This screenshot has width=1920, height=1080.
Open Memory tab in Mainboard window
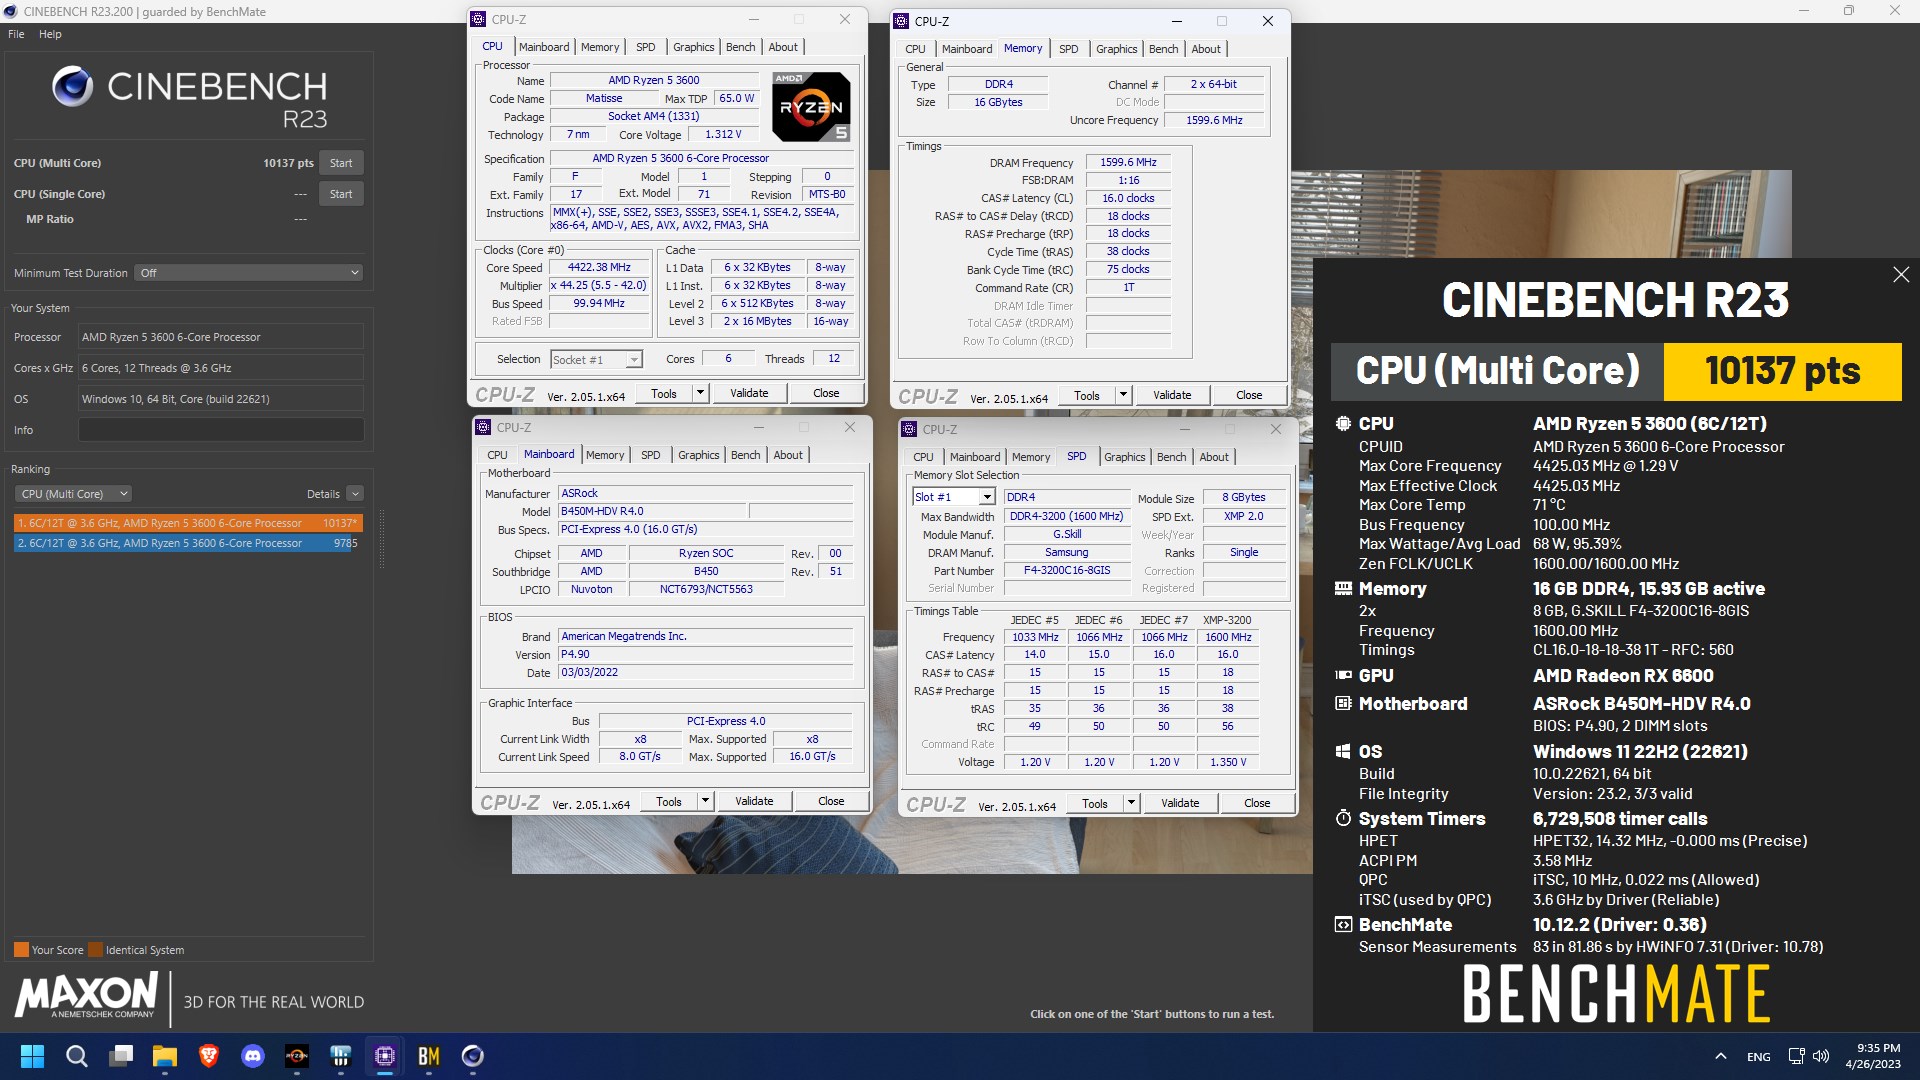pos(605,455)
